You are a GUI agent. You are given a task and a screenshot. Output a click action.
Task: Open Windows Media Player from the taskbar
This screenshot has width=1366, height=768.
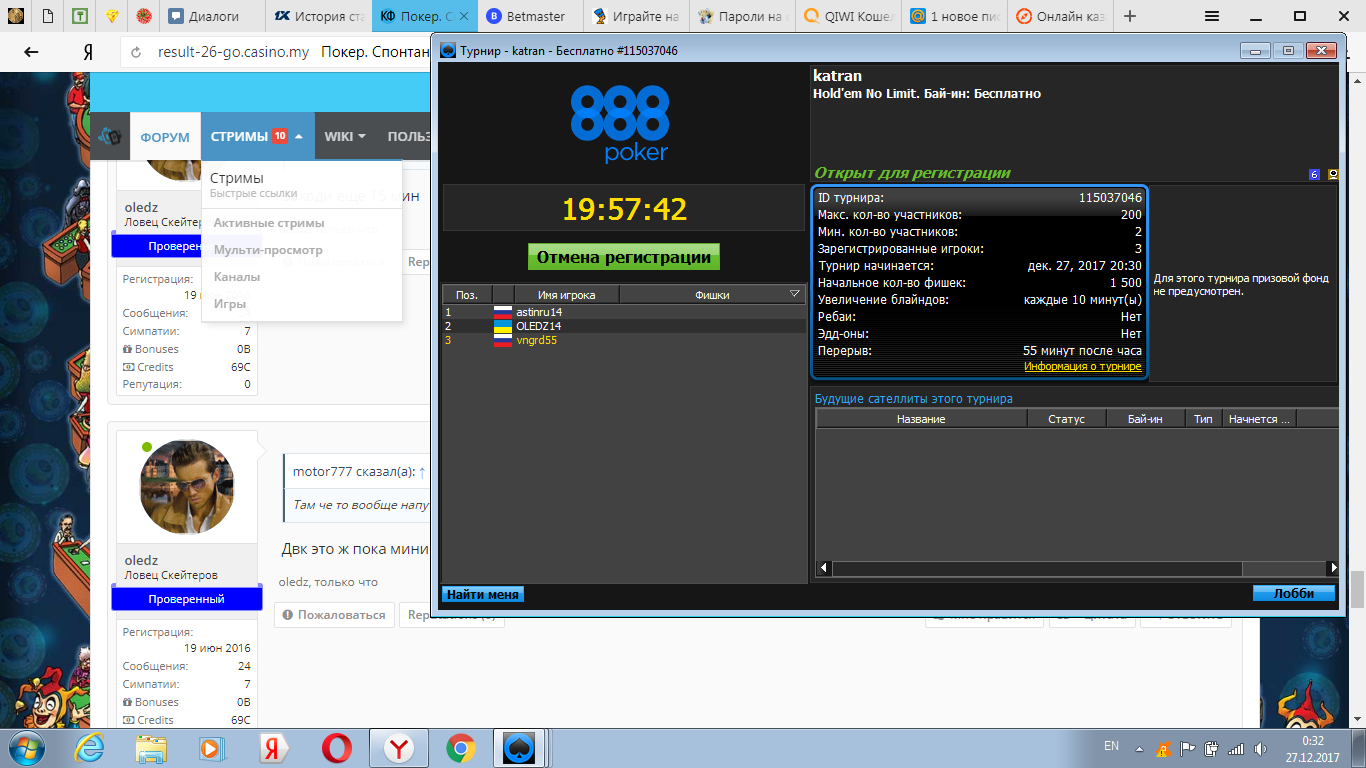pyautogui.click(x=210, y=748)
